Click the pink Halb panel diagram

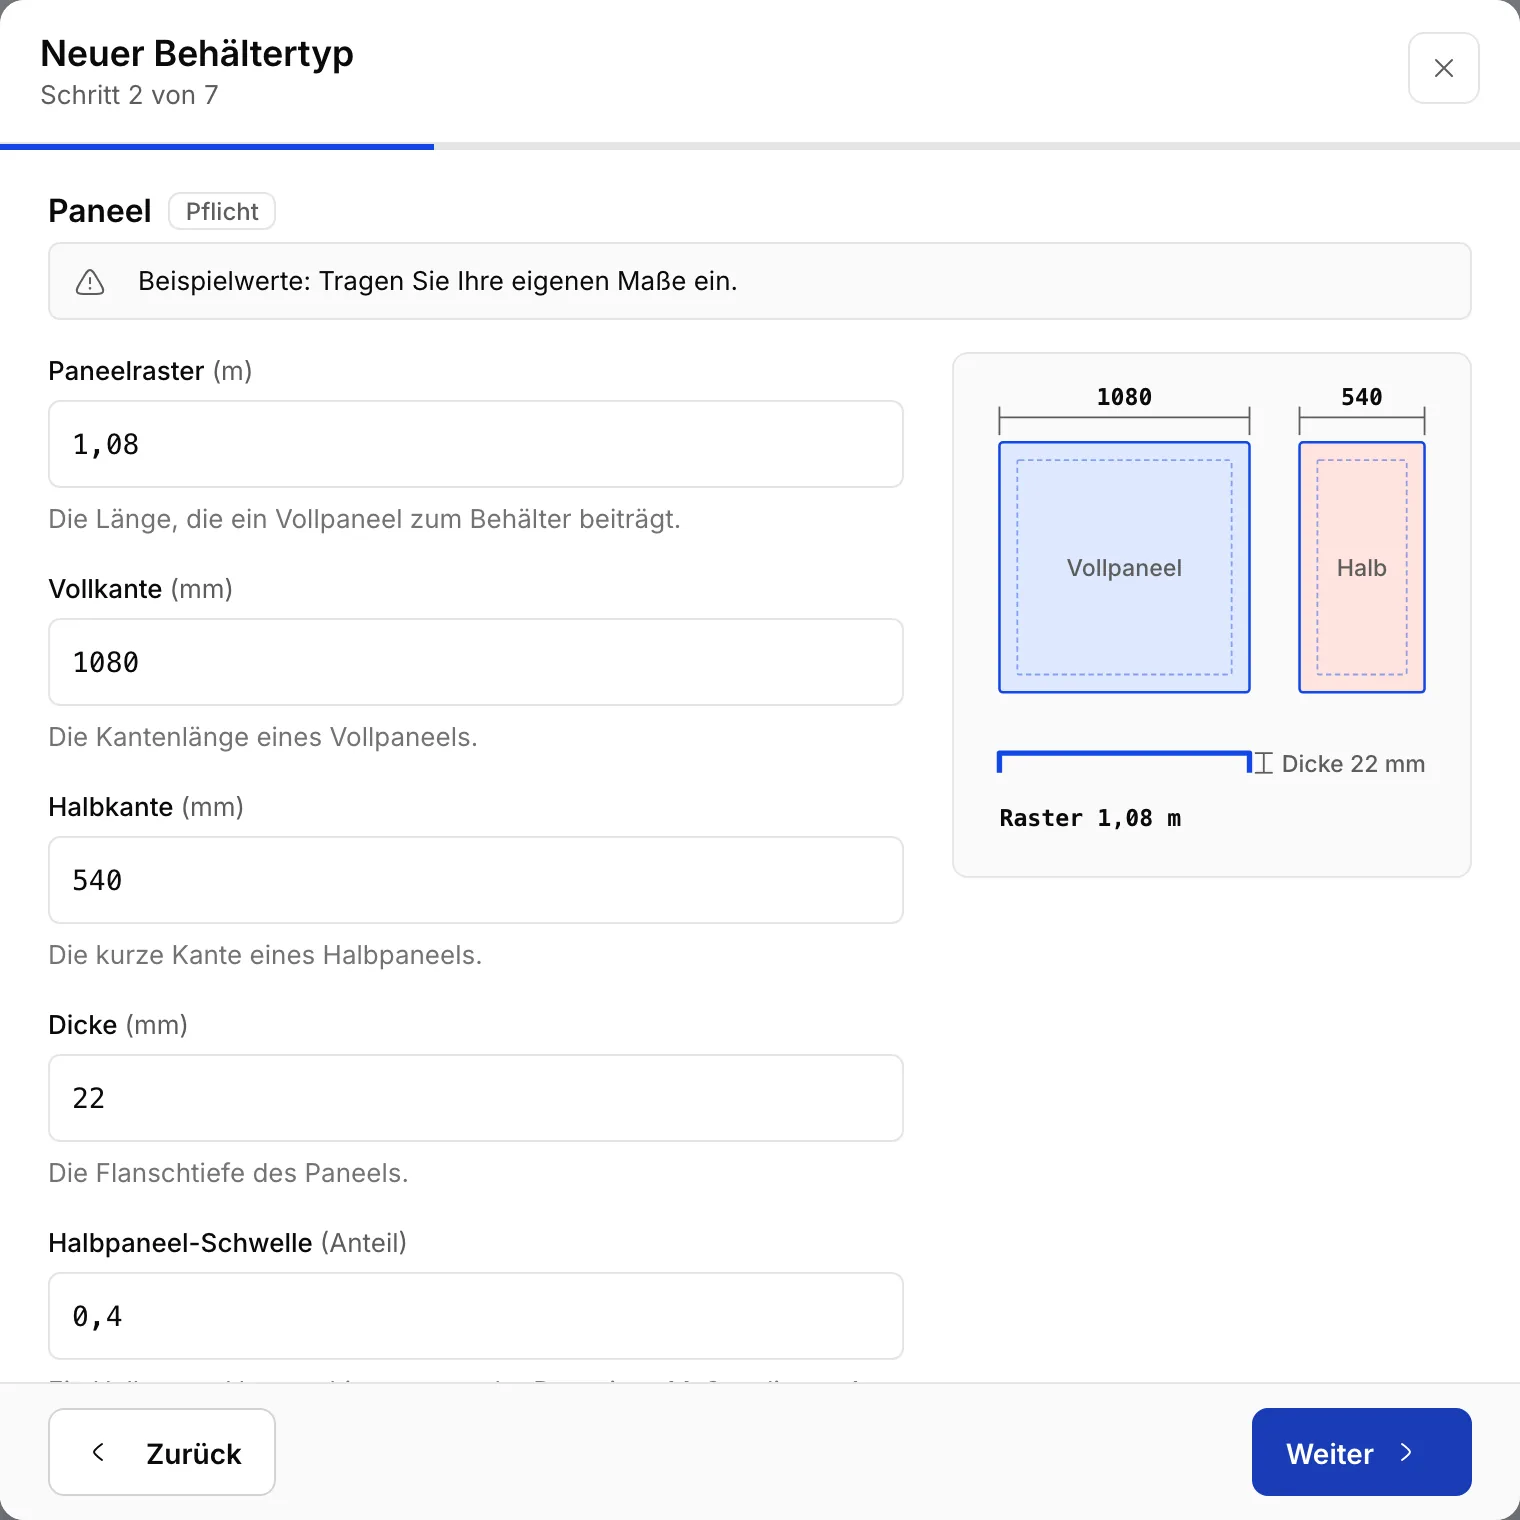click(1362, 567)
